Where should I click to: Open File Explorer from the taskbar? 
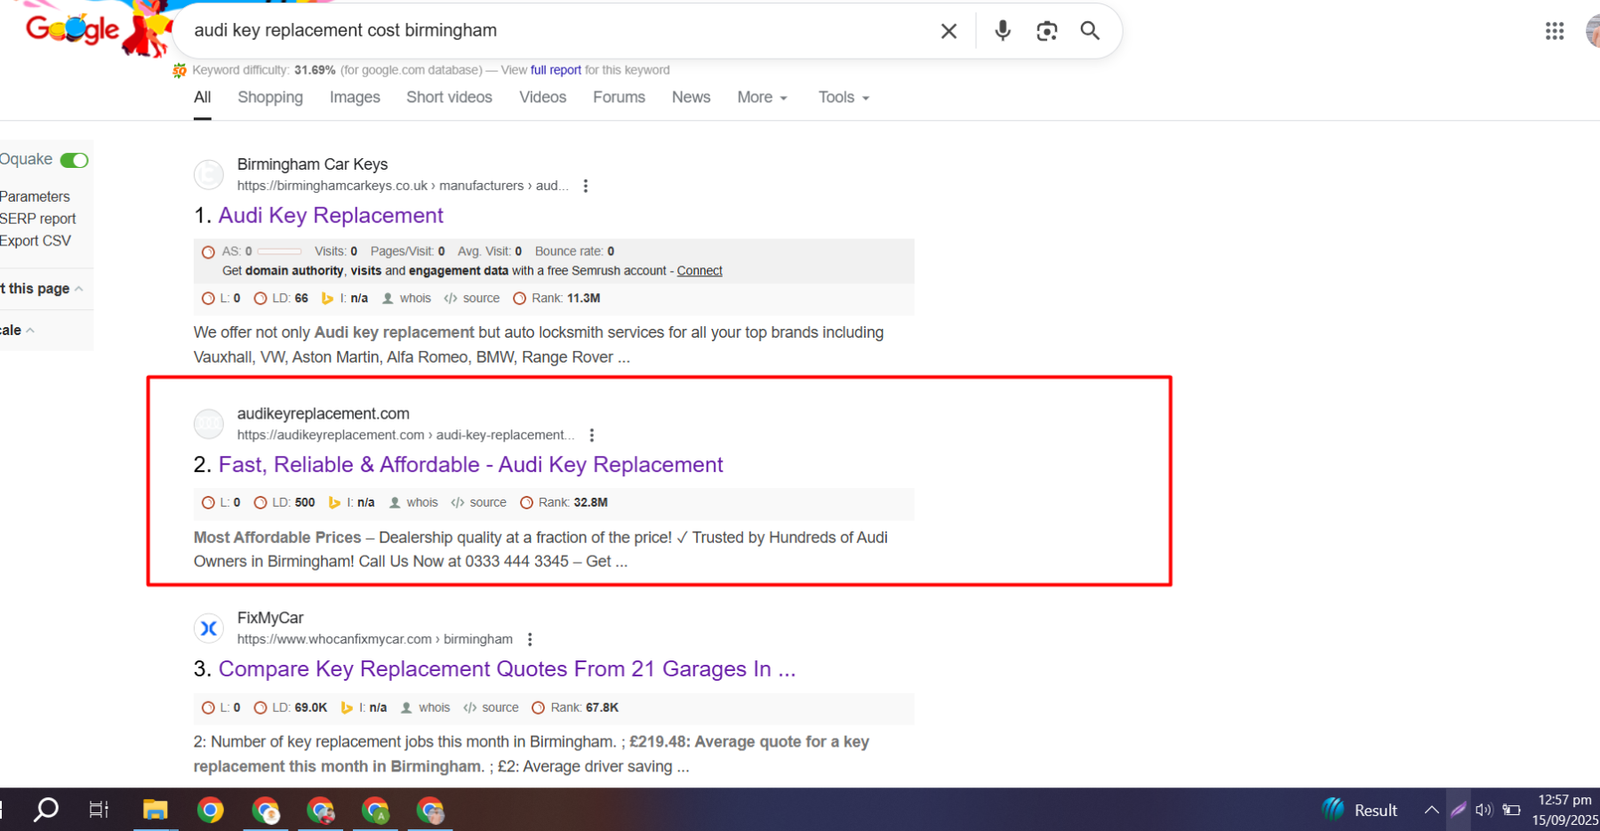[155, 810]
